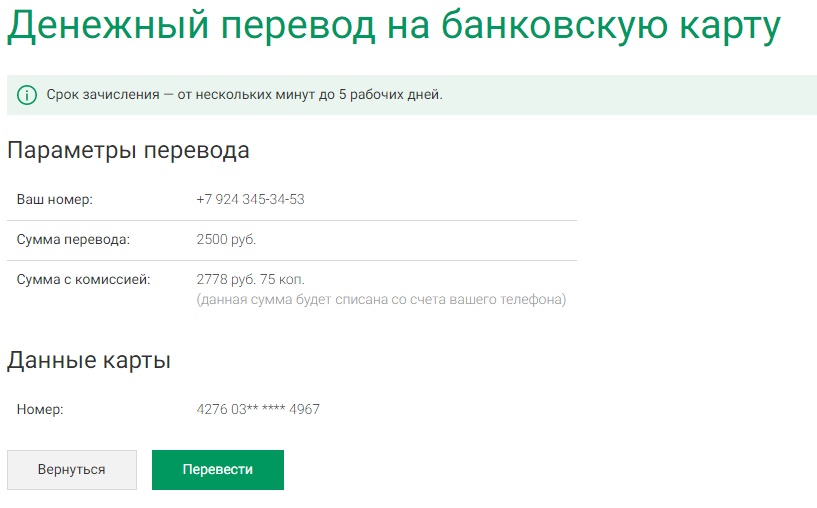Screen dimensions: 817x508
Task: Click the Сумма перевода label
Action: pos(73,239)
